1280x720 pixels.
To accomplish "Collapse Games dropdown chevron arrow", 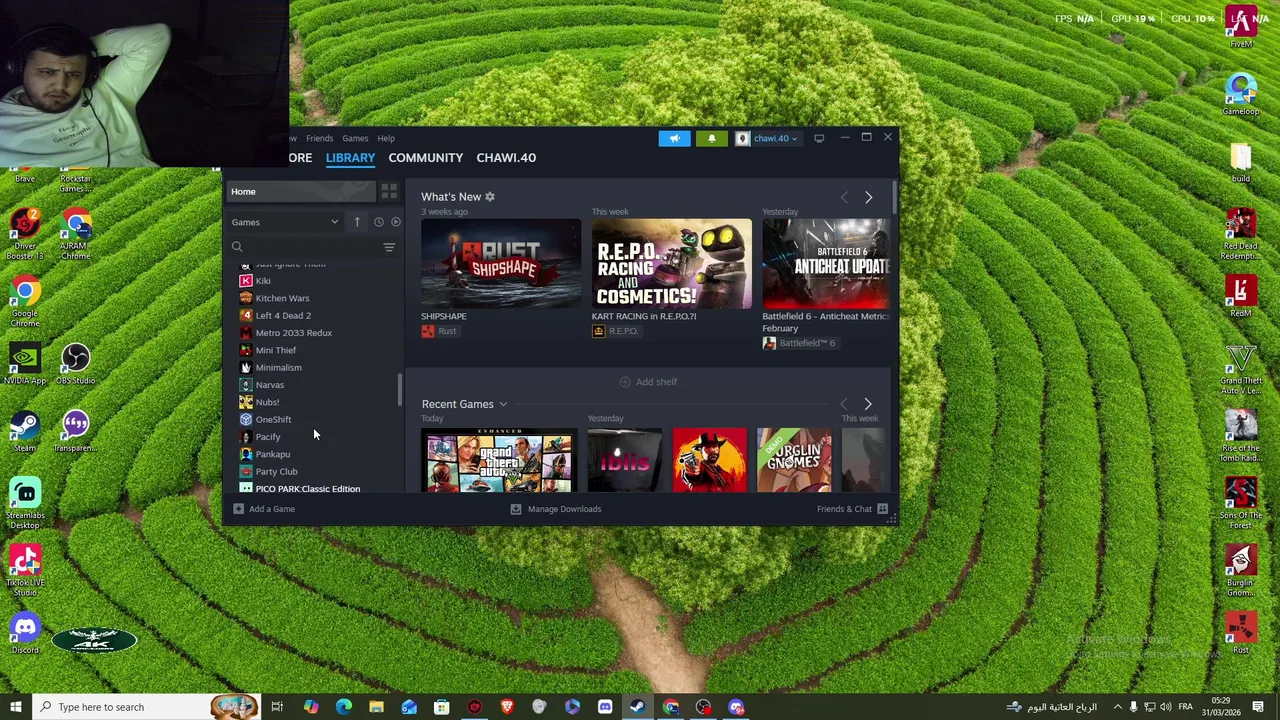I will [x=334, y=222].
